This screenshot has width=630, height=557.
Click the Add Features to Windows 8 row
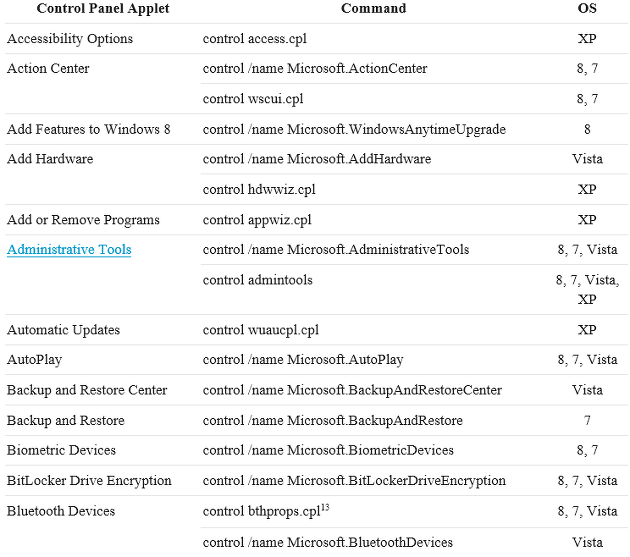(x=317, y=129)
